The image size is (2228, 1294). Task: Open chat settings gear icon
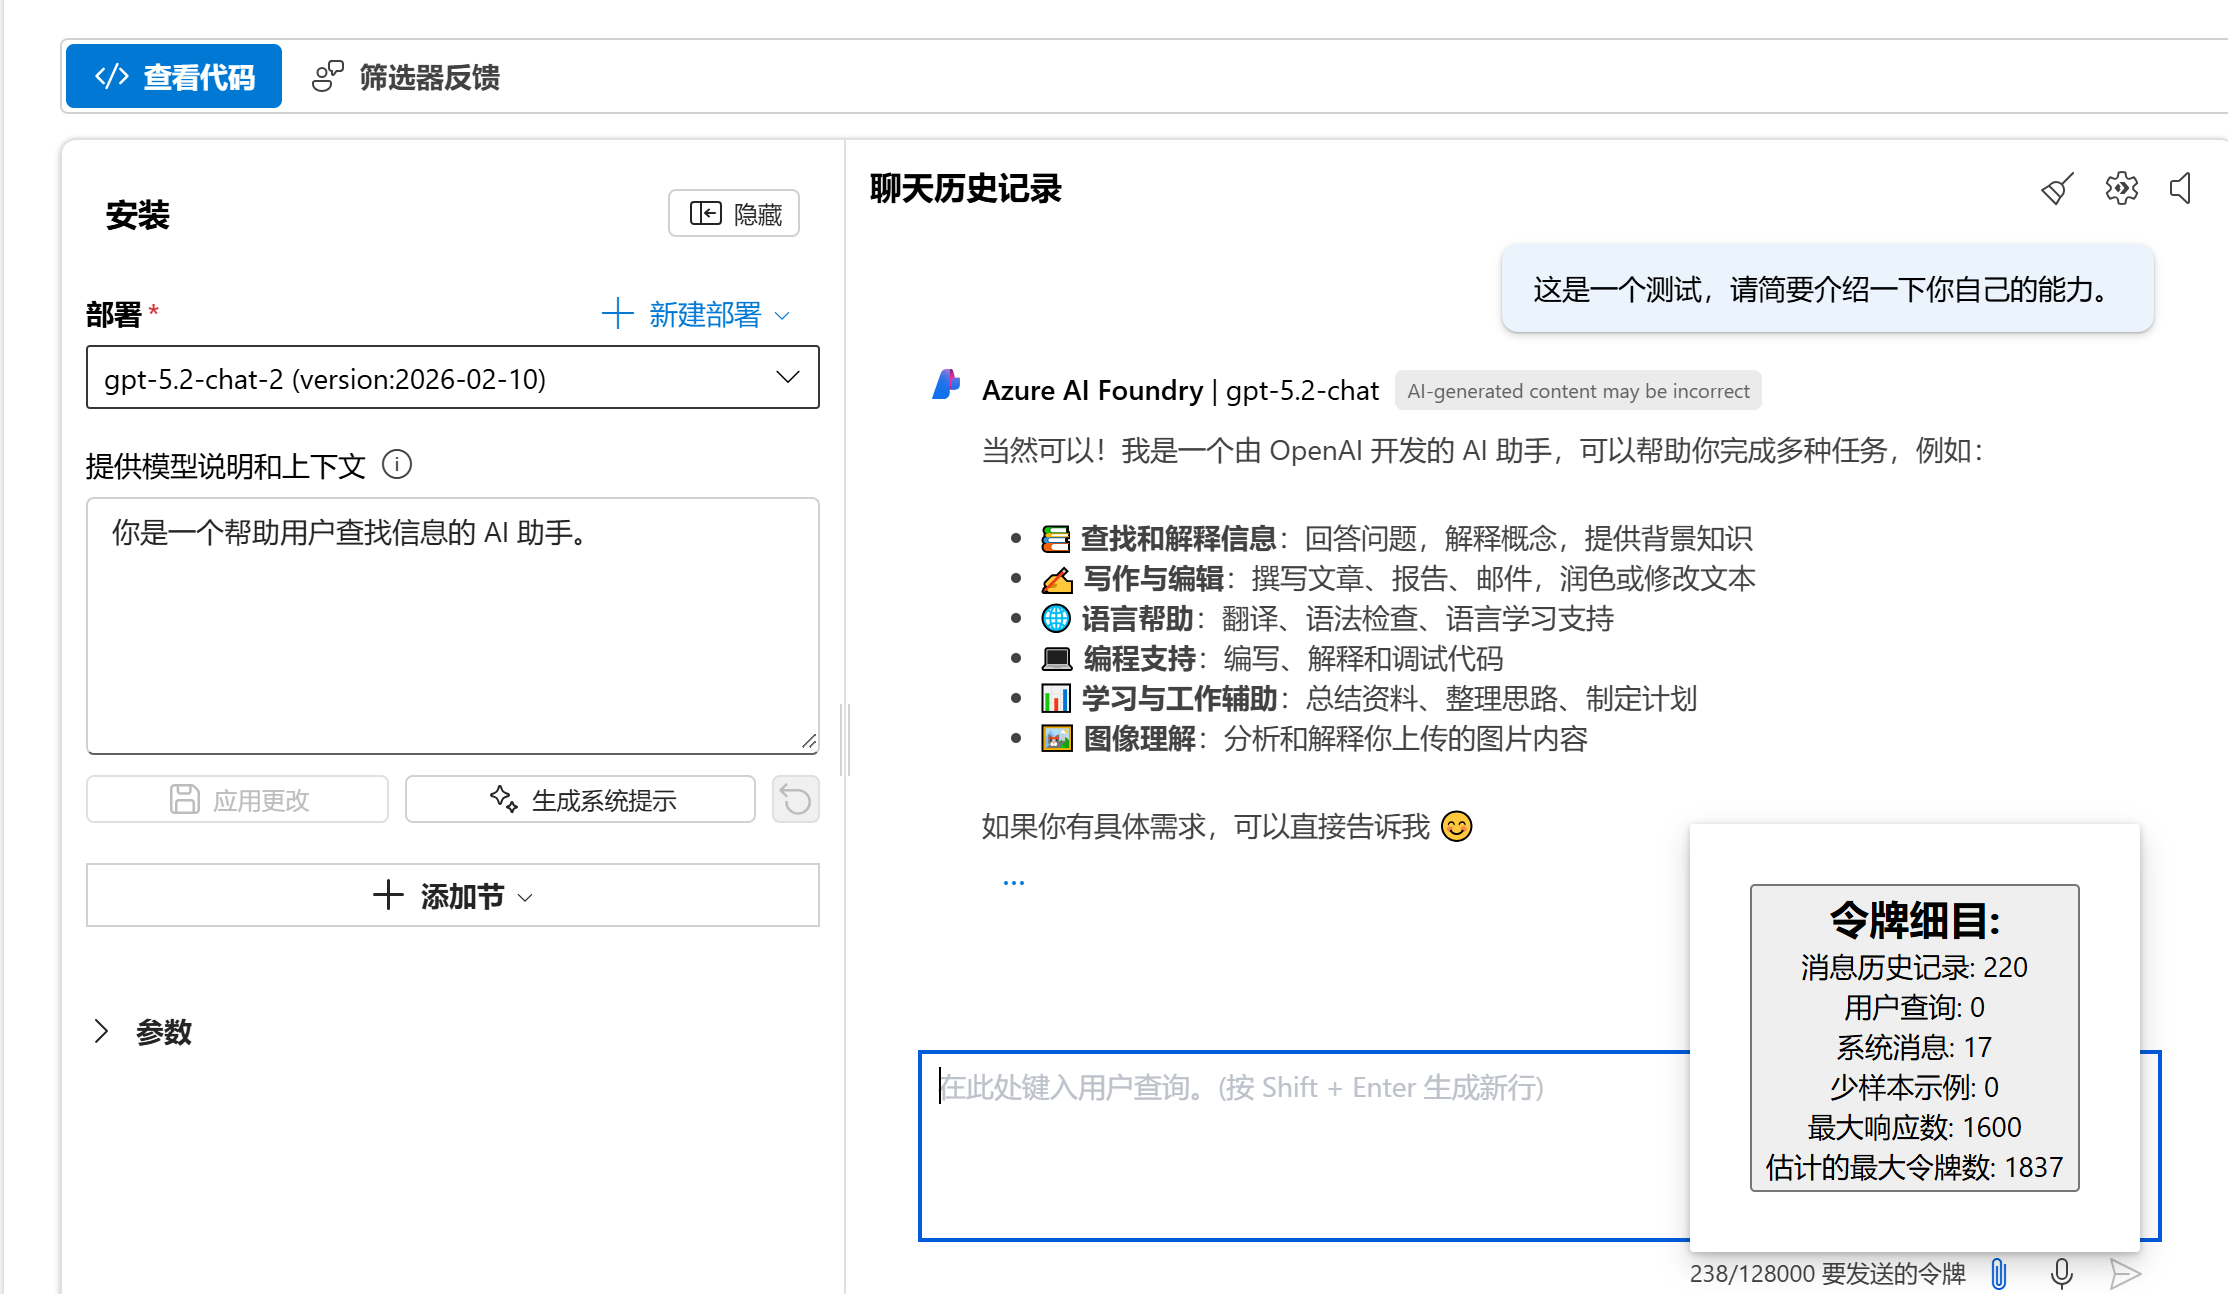point(2120,188)
